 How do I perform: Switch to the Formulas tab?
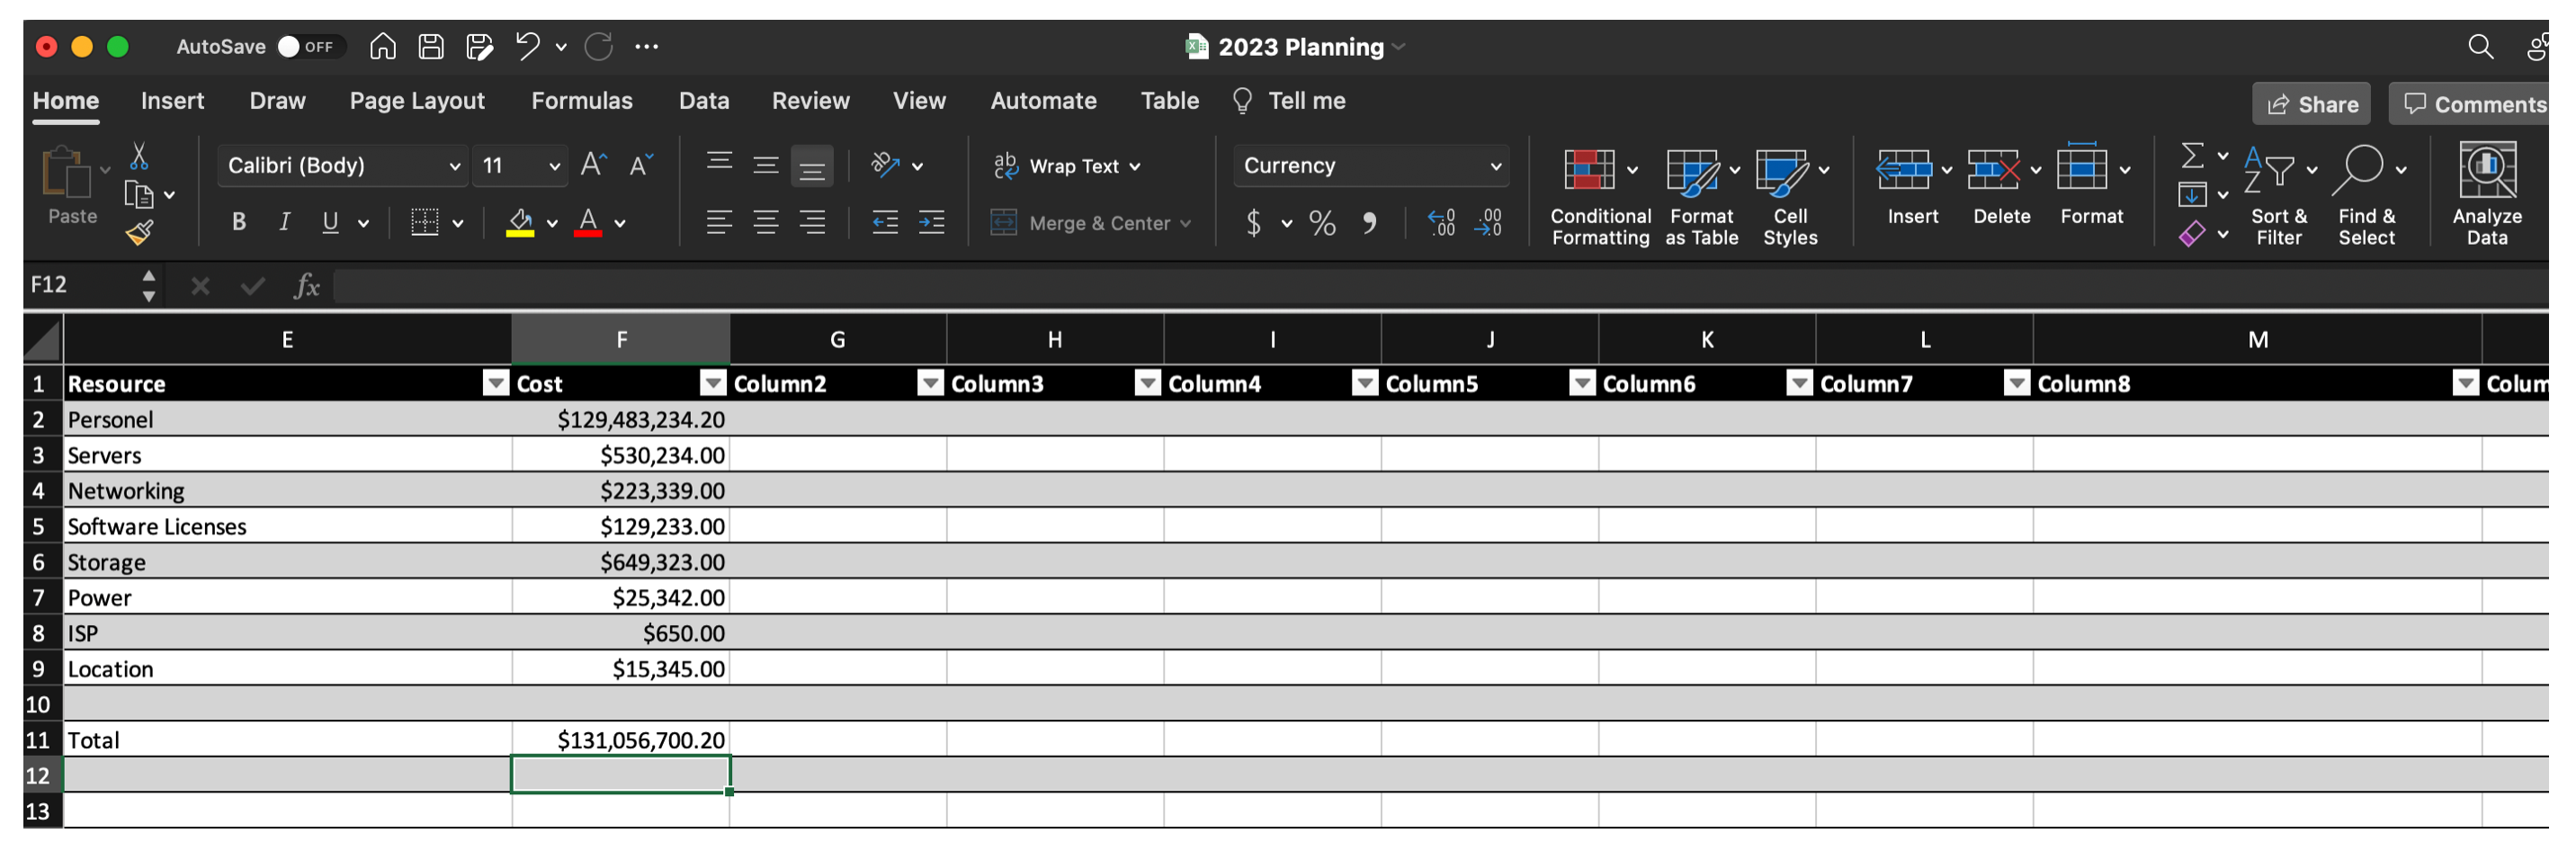tap(581, 101)
